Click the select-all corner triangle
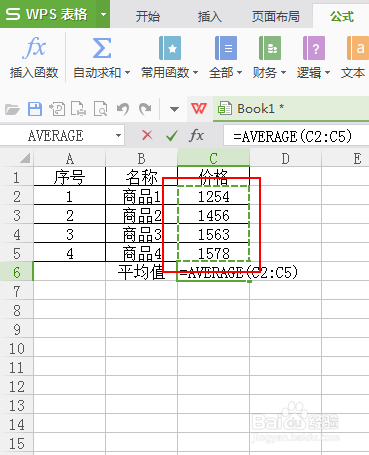 coord(25,158)
